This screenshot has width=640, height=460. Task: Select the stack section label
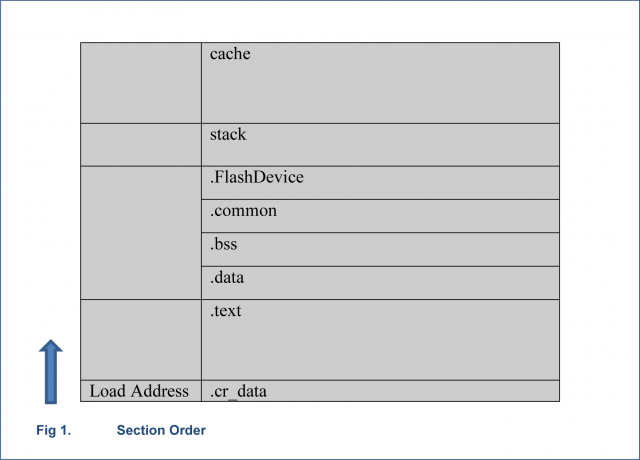point(228,134)
